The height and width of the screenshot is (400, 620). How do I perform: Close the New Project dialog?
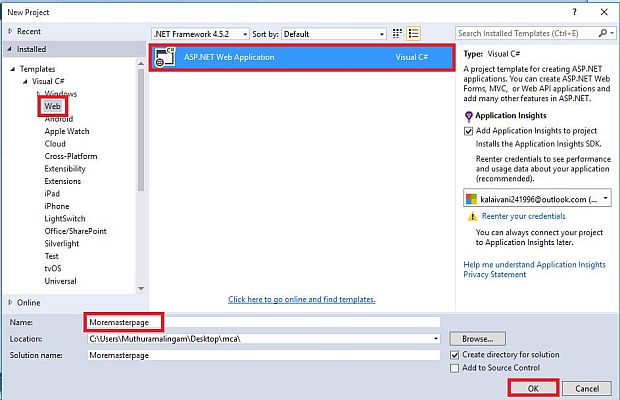coord(604,12)
